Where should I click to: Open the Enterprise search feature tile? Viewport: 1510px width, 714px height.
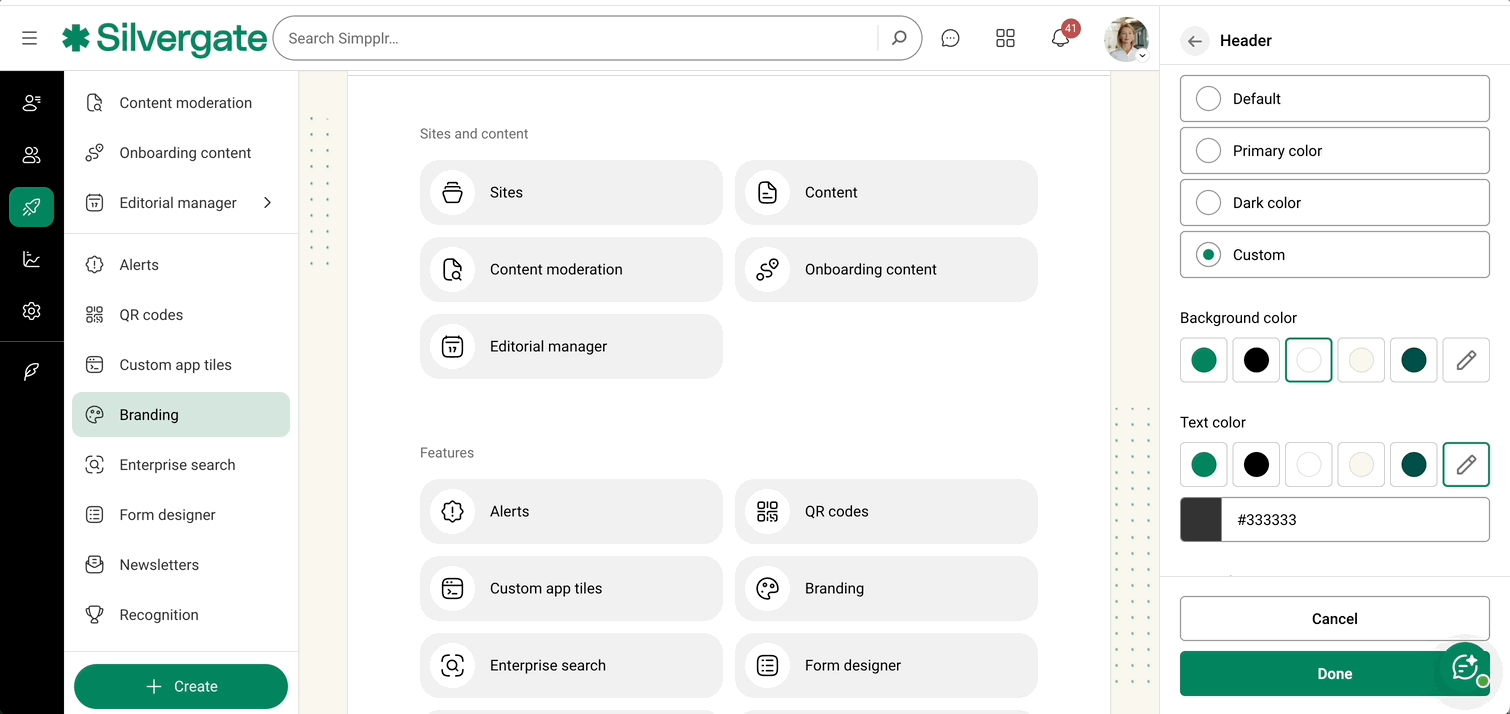[x=570, y=665]
